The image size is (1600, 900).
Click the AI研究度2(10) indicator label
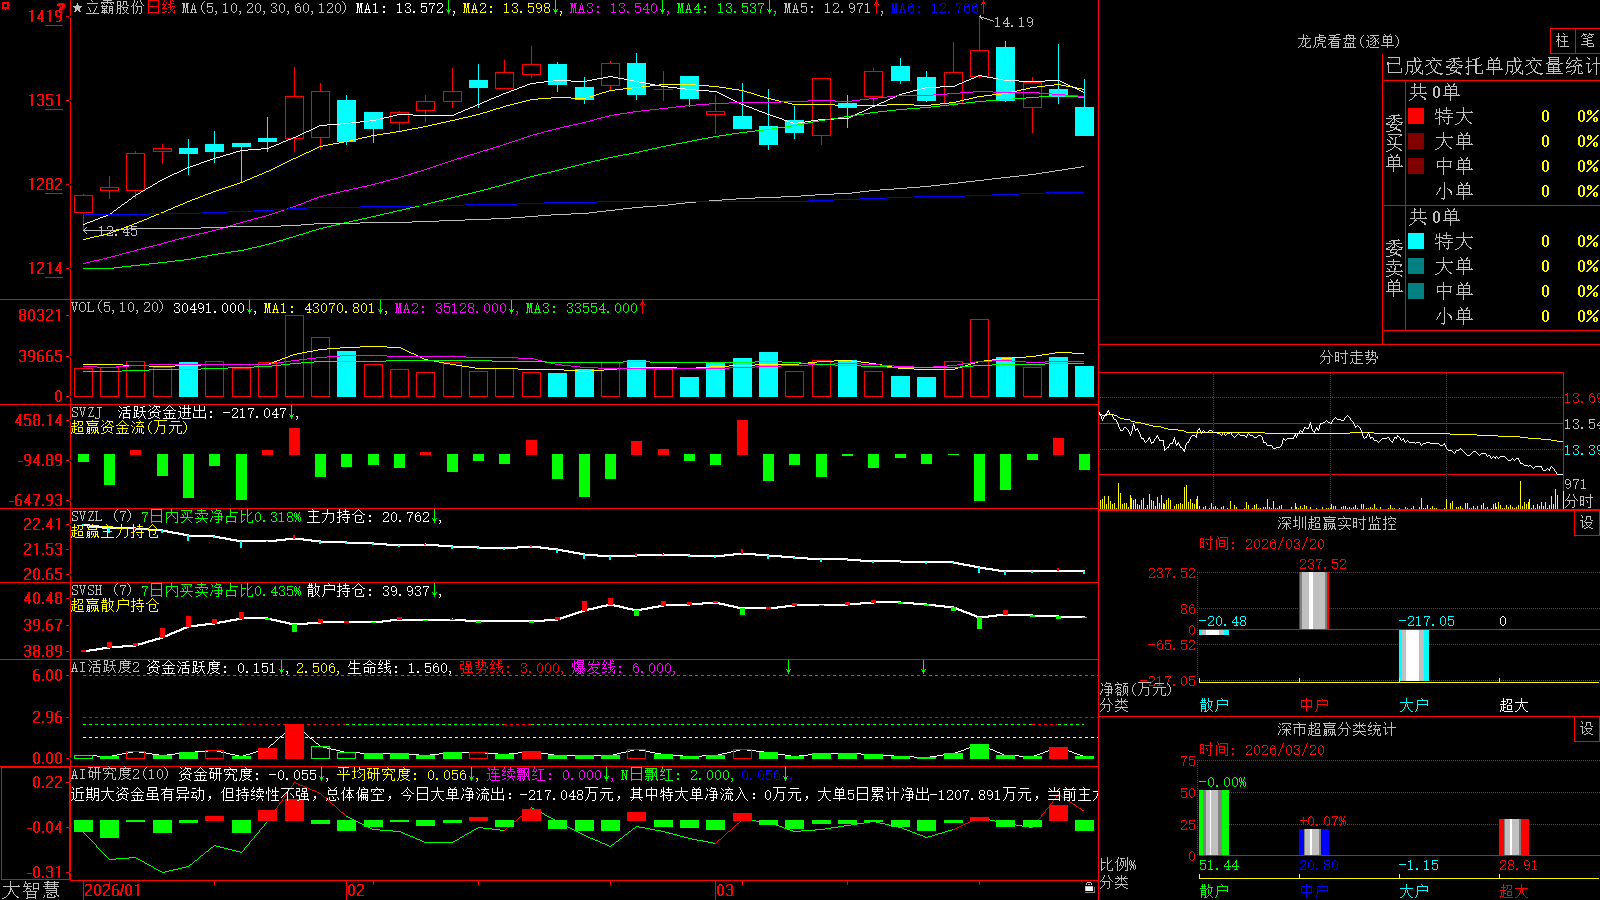121,774
